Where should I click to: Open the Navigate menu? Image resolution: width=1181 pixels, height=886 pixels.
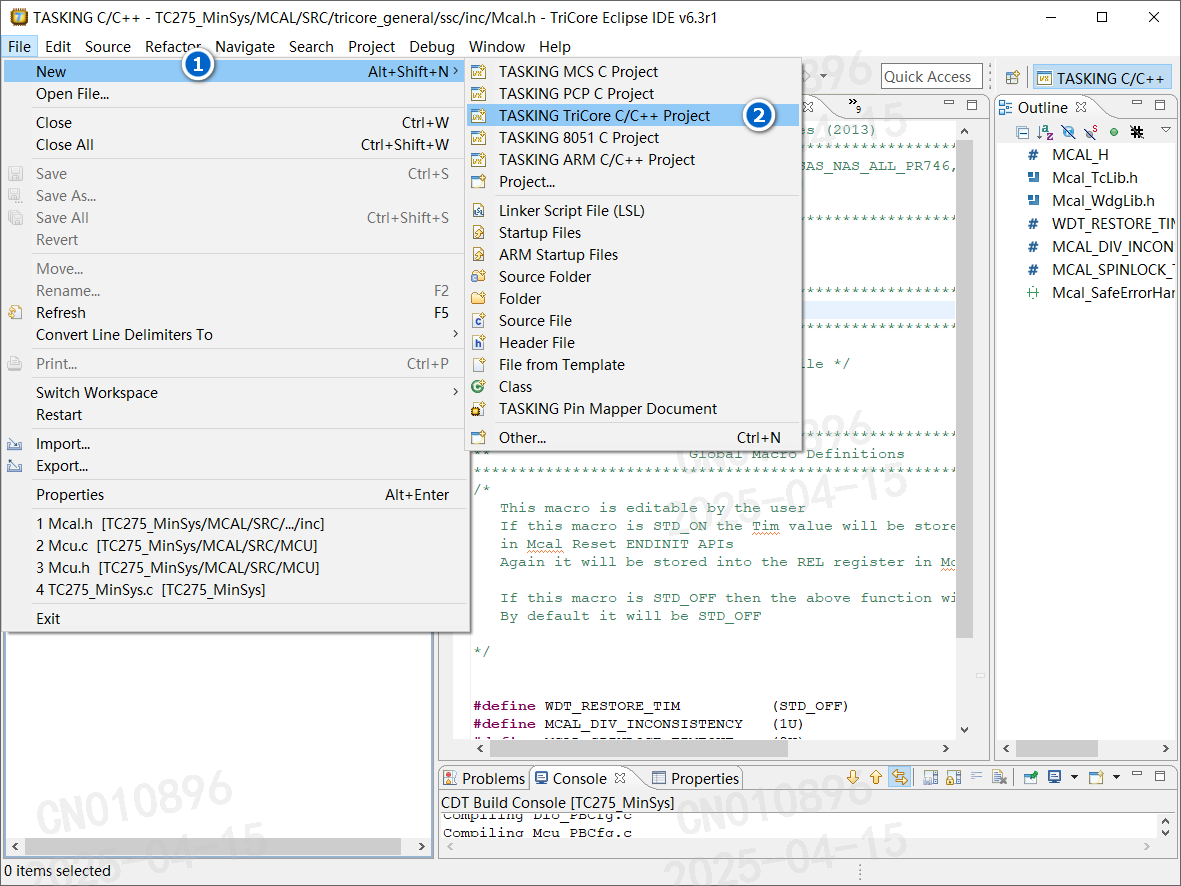point(245,46)
